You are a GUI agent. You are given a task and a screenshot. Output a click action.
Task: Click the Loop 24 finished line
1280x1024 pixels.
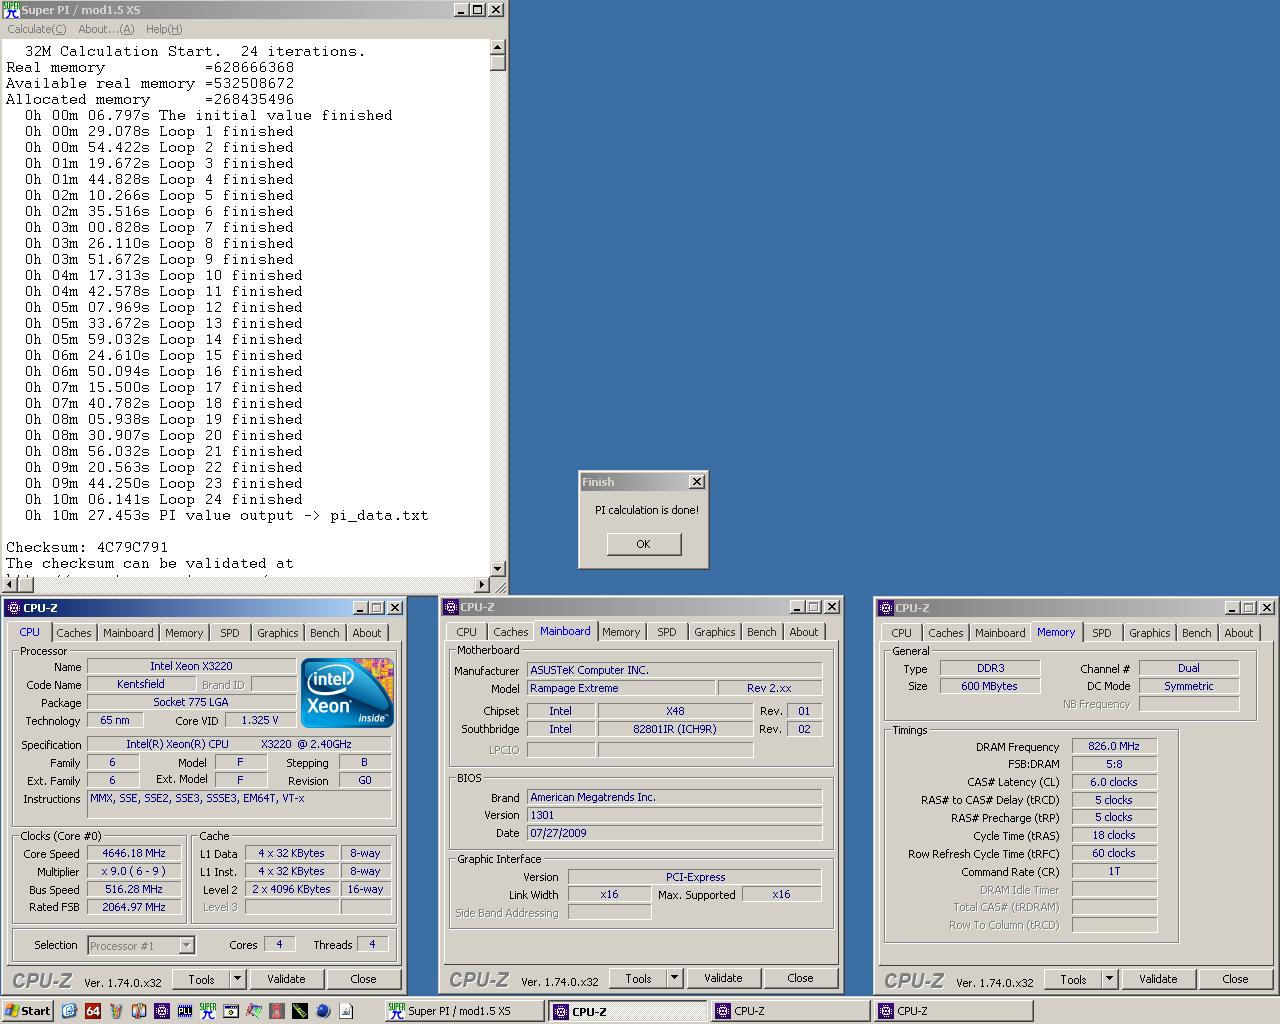click(164, 499)
